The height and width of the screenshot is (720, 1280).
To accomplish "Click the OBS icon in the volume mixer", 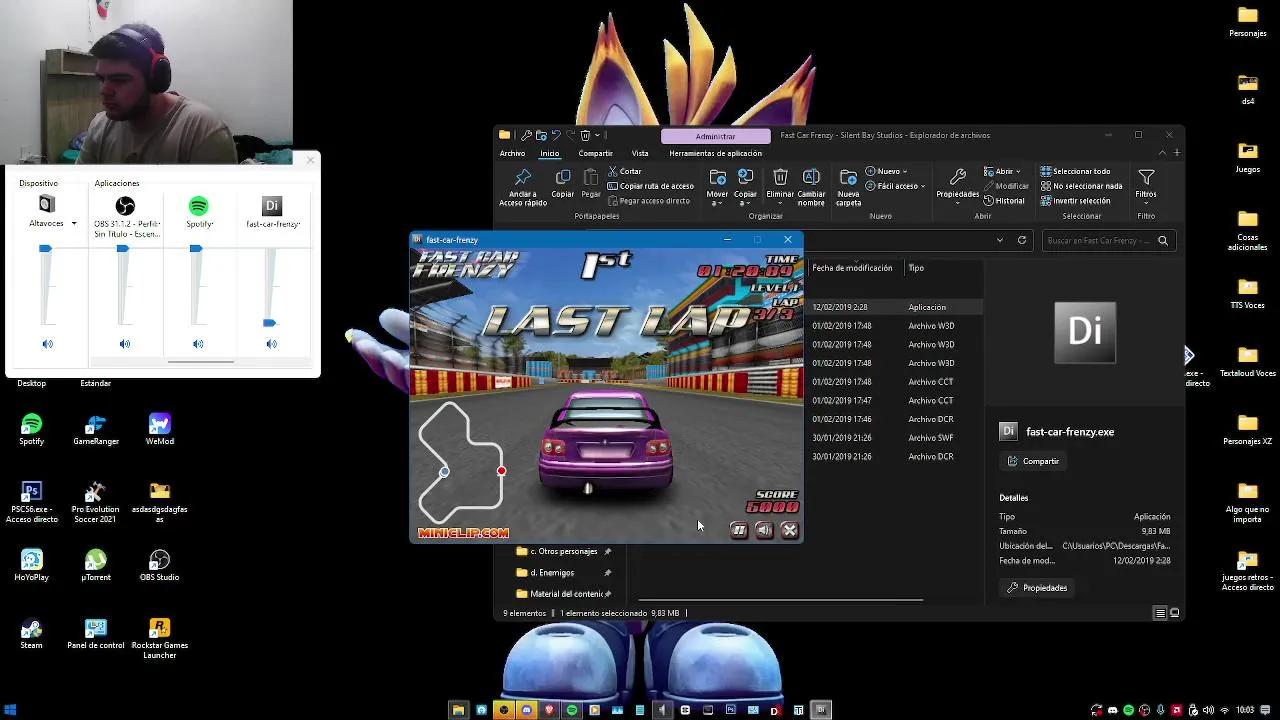I will (125, 206).
